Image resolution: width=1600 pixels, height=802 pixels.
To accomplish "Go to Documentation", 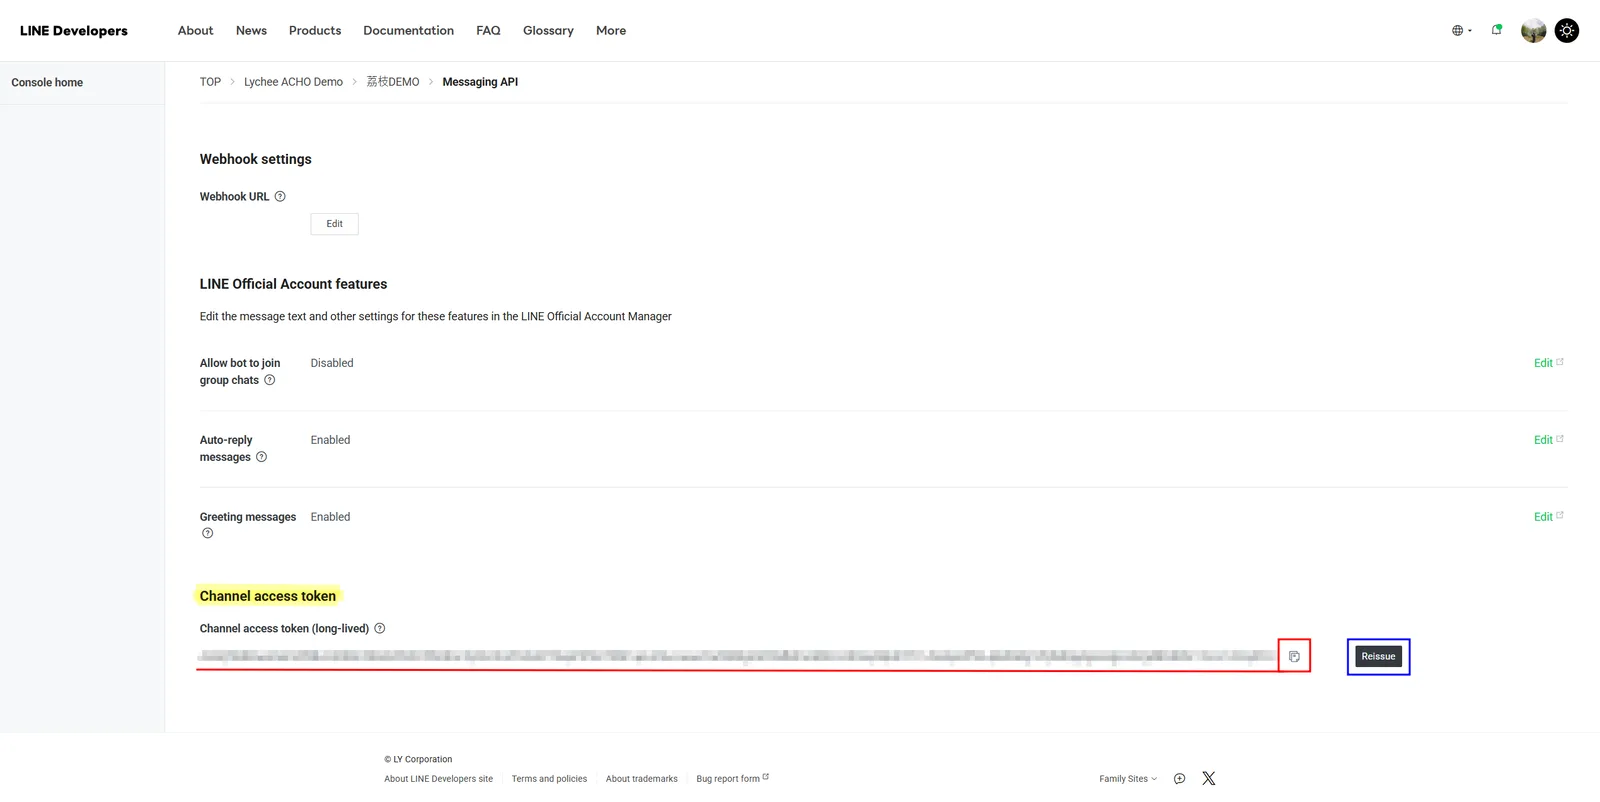I will pyautogui.click(x=408, y=31).
